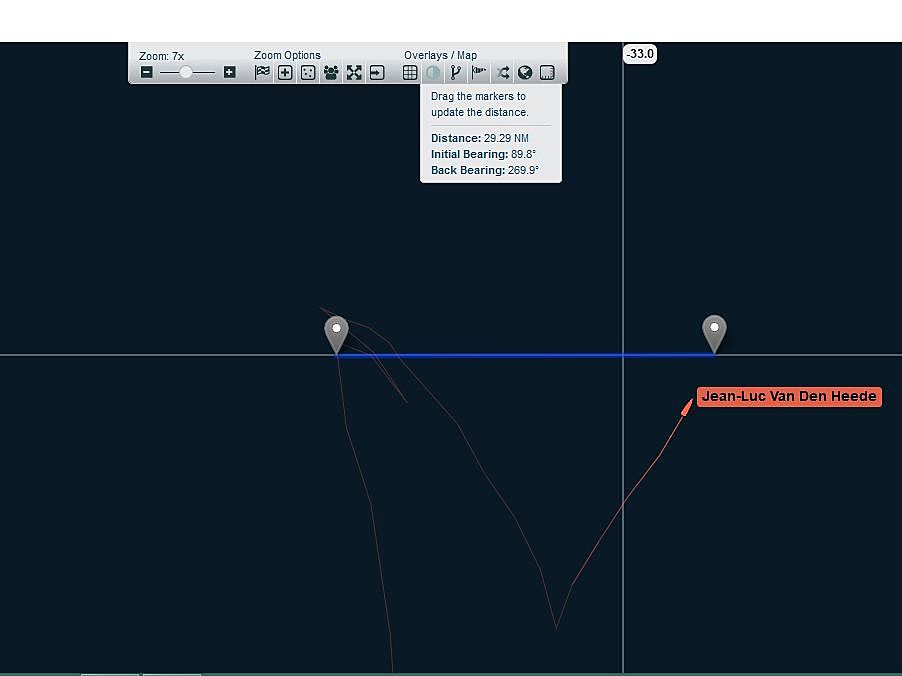Click the boxed plus zoom option icon
The image size is (902, 676).
(285, 72)
